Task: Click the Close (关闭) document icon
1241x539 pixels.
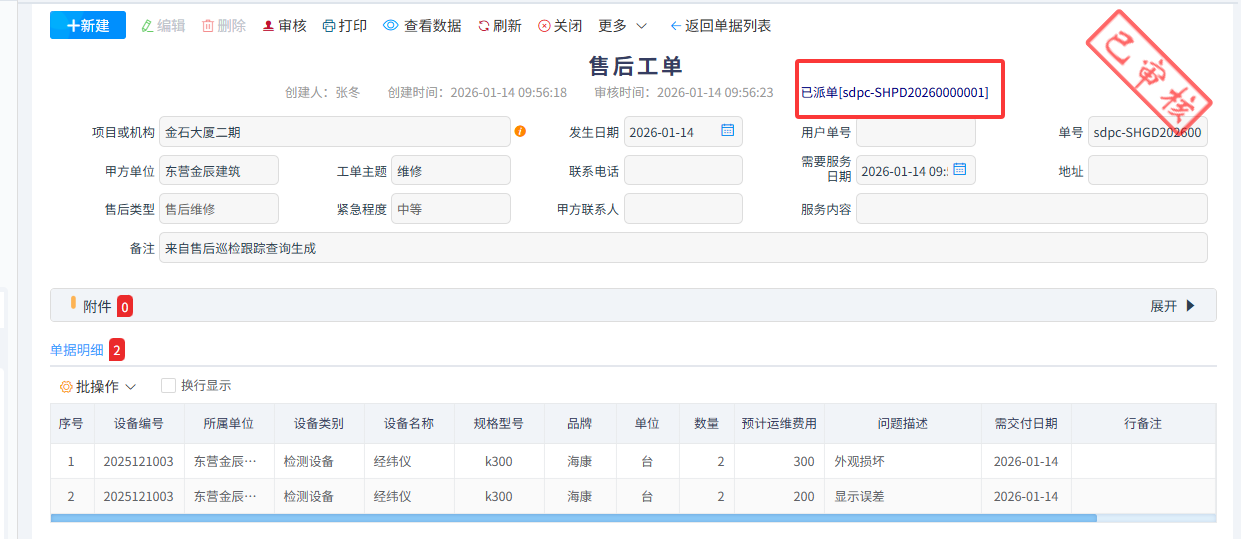Action: tap(544, 26)
